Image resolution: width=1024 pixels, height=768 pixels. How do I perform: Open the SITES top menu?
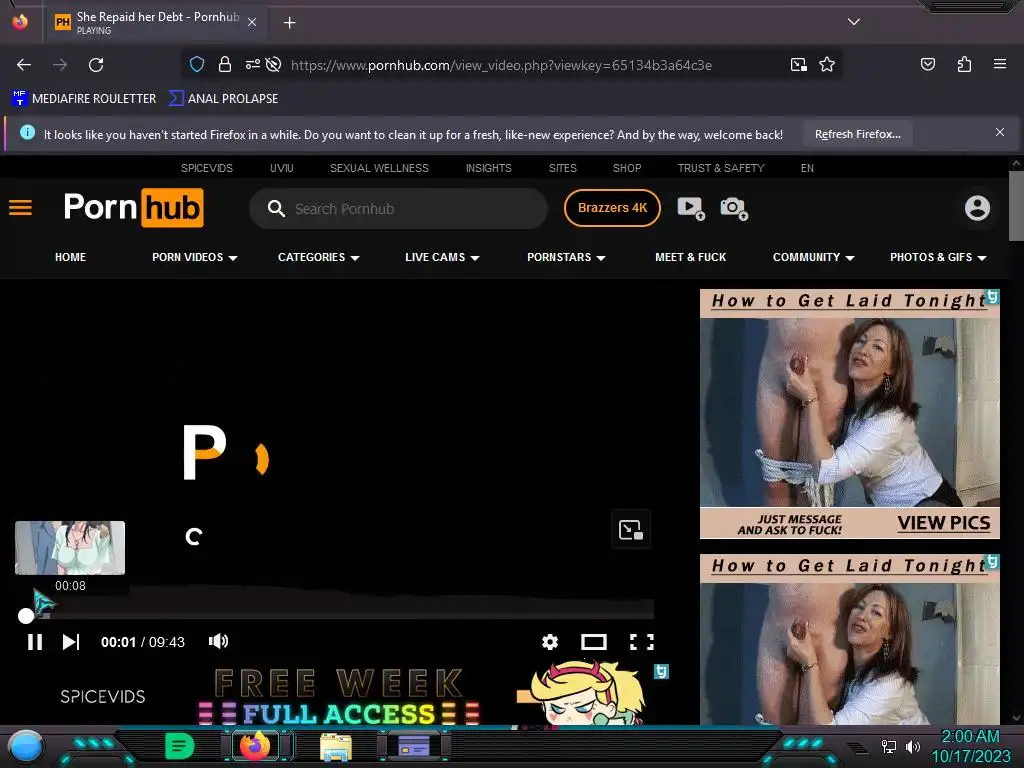(x=562, y=168)
